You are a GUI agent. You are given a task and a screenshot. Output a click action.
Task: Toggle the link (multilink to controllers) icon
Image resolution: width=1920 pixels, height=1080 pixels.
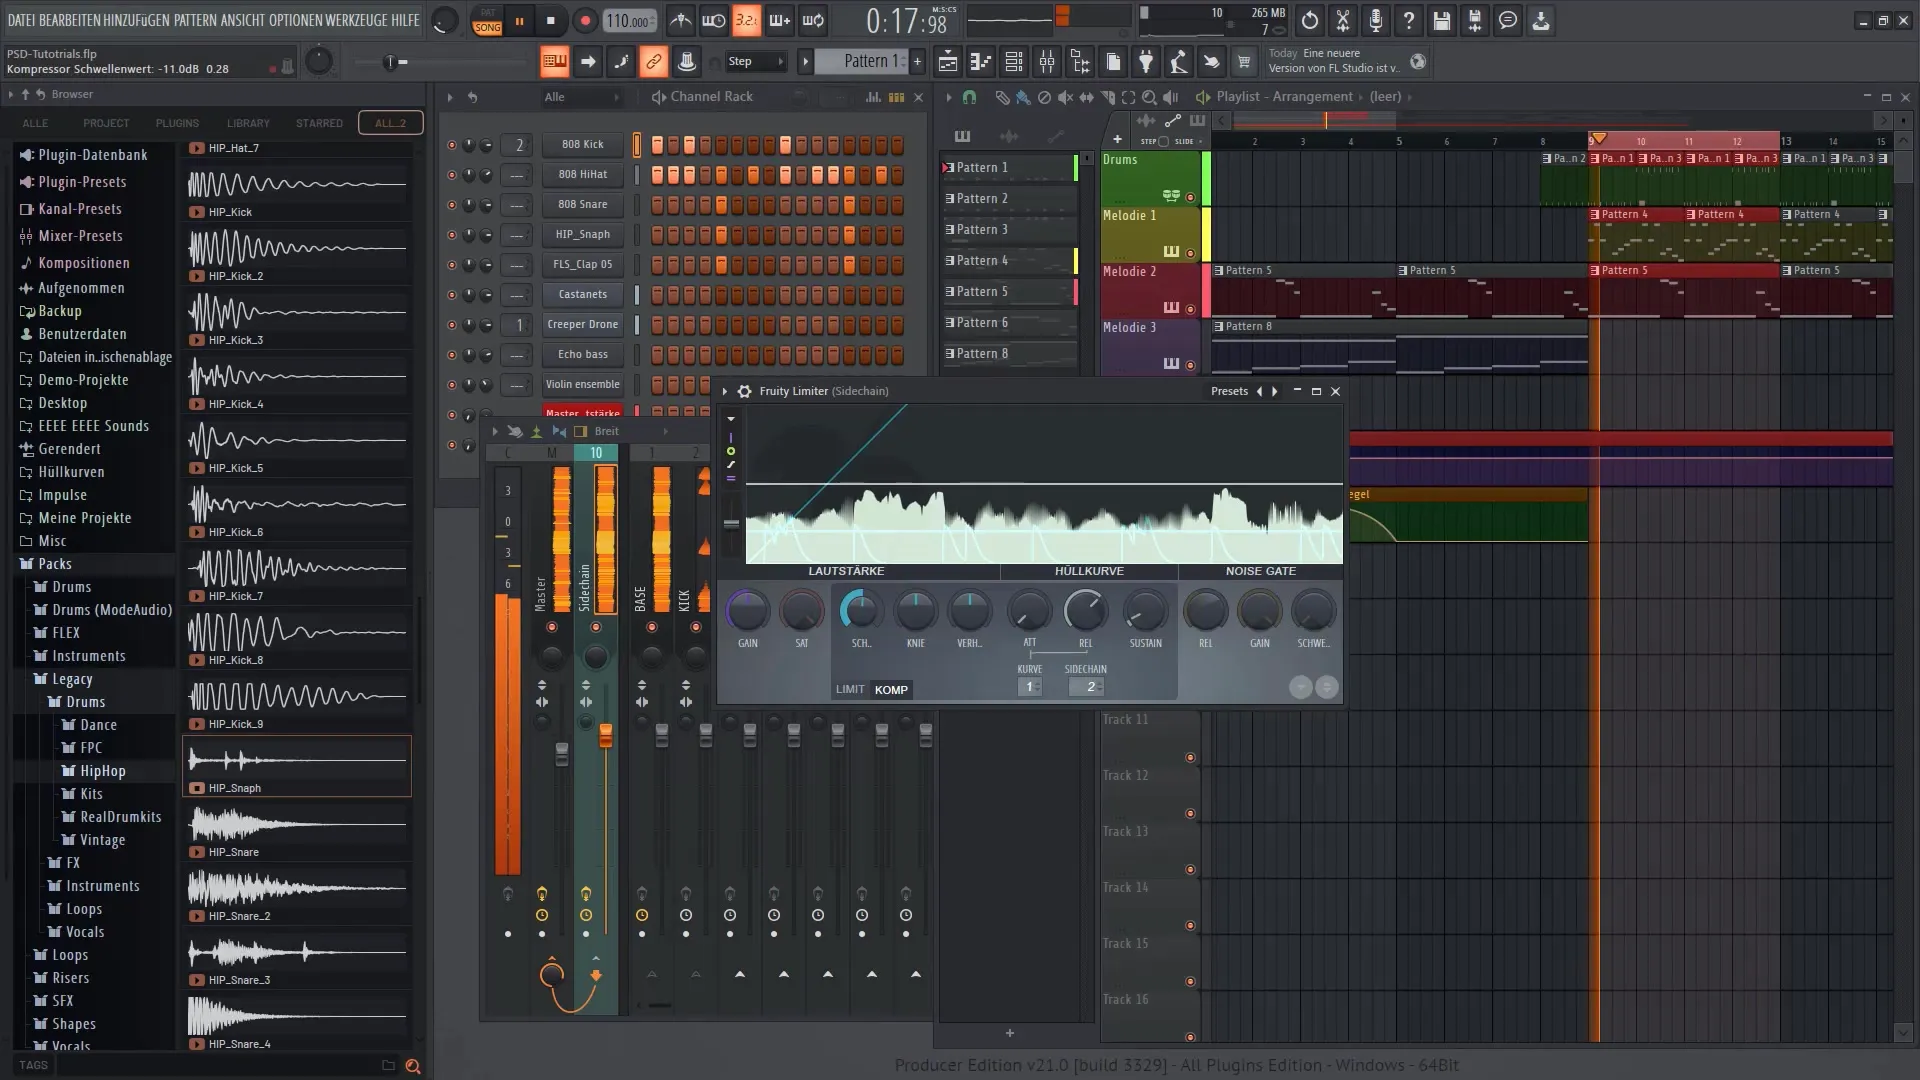tap(653, 62)
